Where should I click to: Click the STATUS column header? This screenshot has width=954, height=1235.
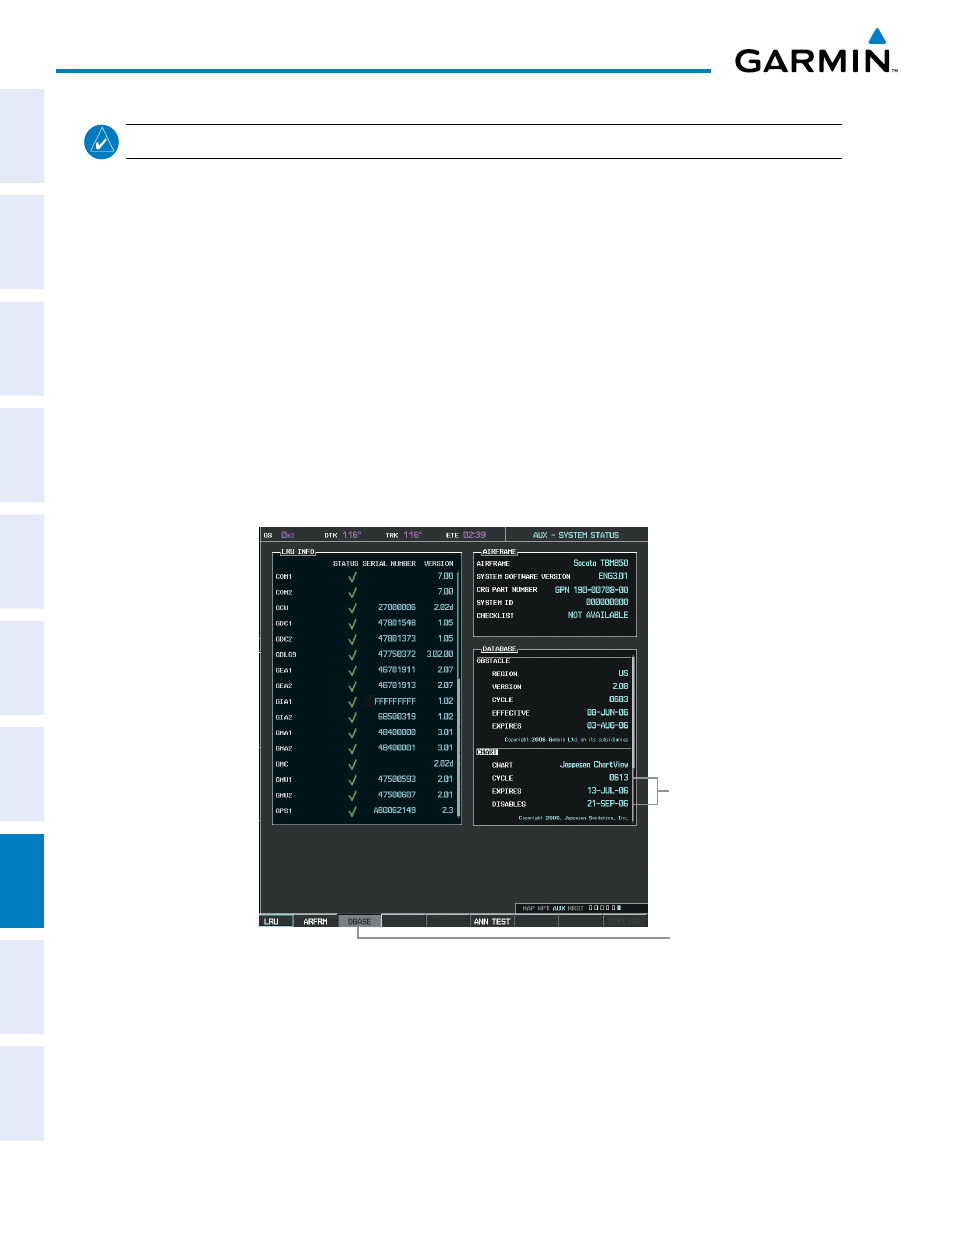pos(346,564)
